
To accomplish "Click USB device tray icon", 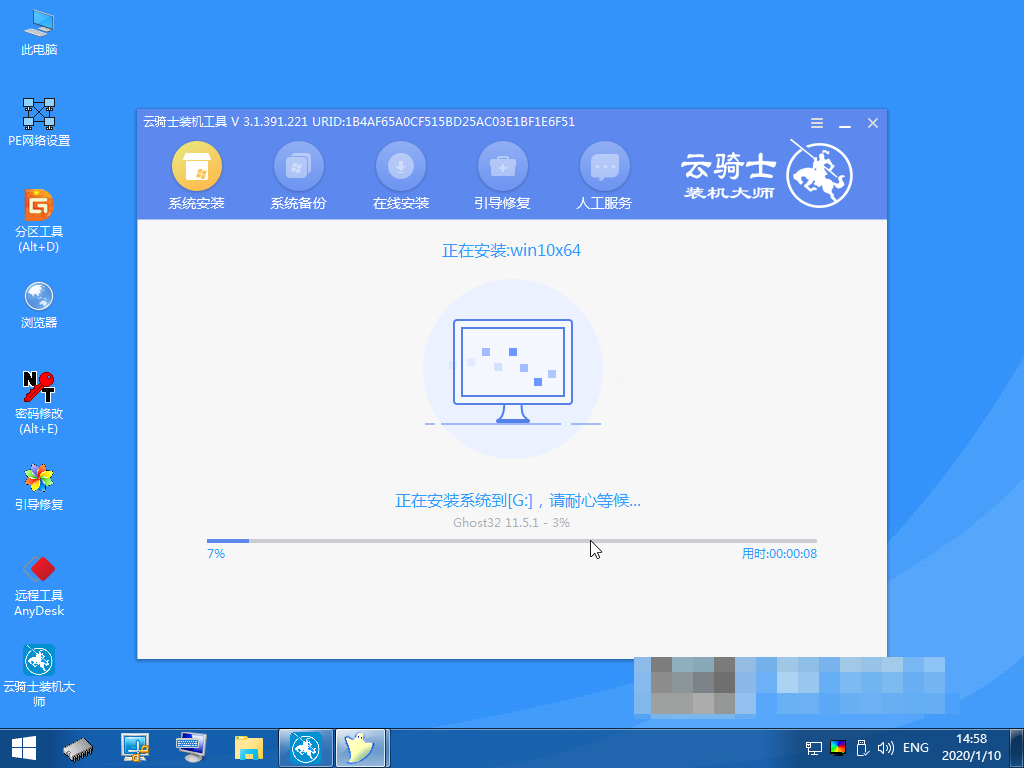I will click(861, 748).
